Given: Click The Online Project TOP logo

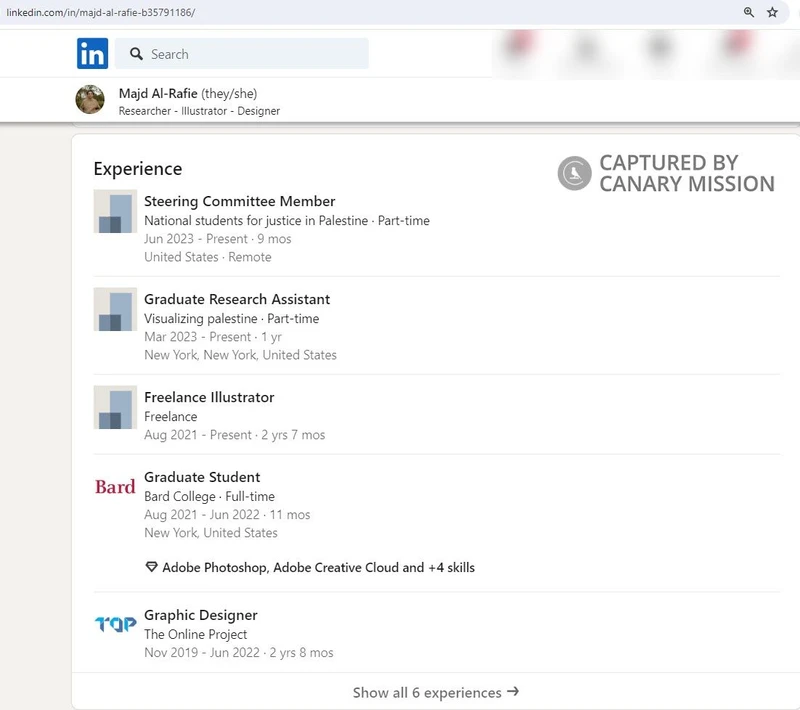Looking at the screenshot, I should point(114,623).
